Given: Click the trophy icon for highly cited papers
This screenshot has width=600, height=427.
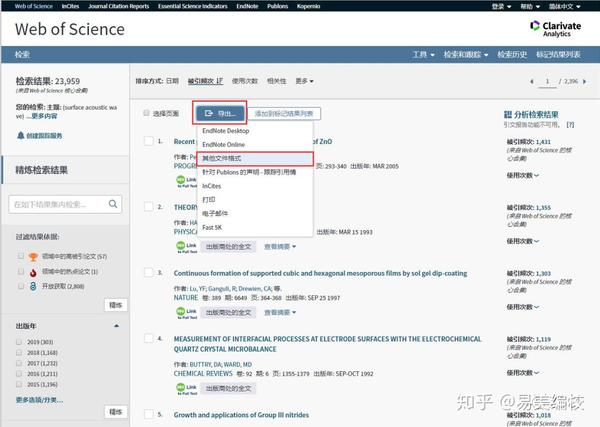Looking at the screenshot, I should 33,256.
